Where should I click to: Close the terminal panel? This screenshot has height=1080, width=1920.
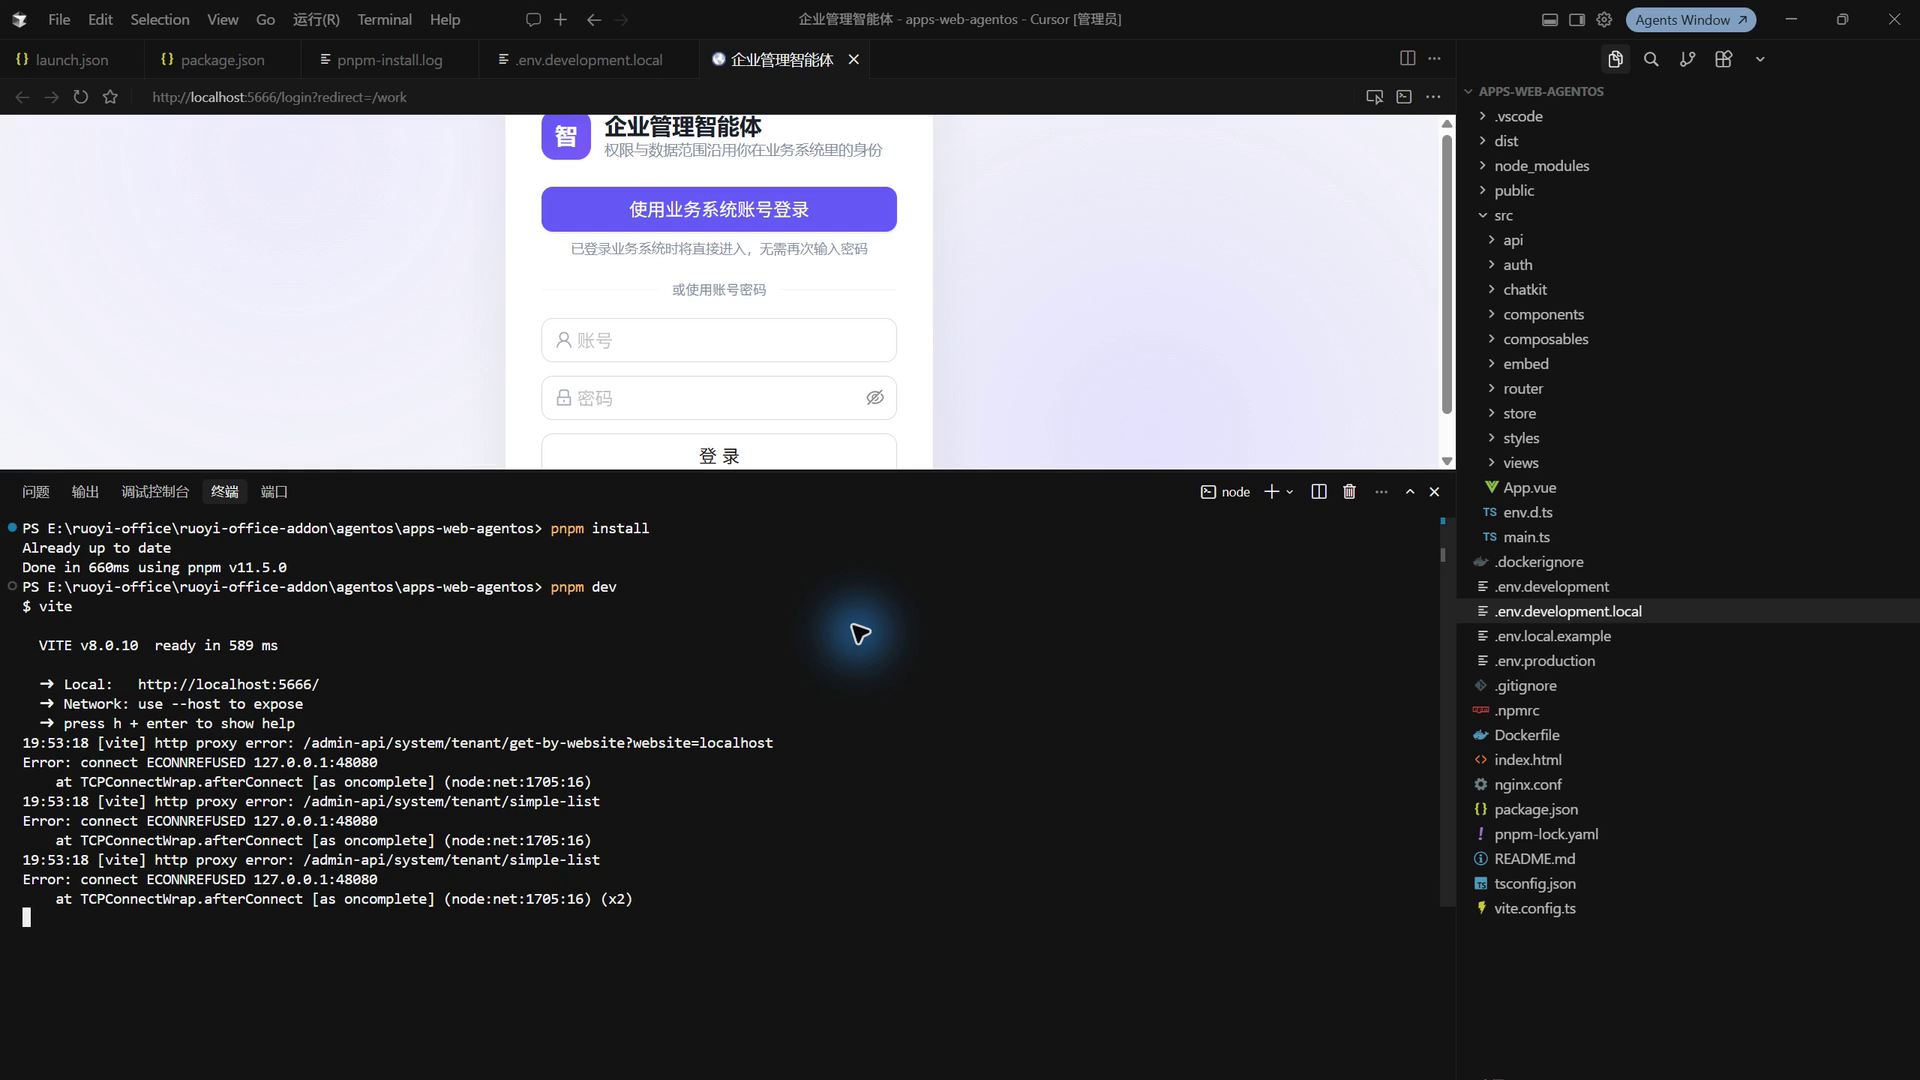(x=1434, y=491)
